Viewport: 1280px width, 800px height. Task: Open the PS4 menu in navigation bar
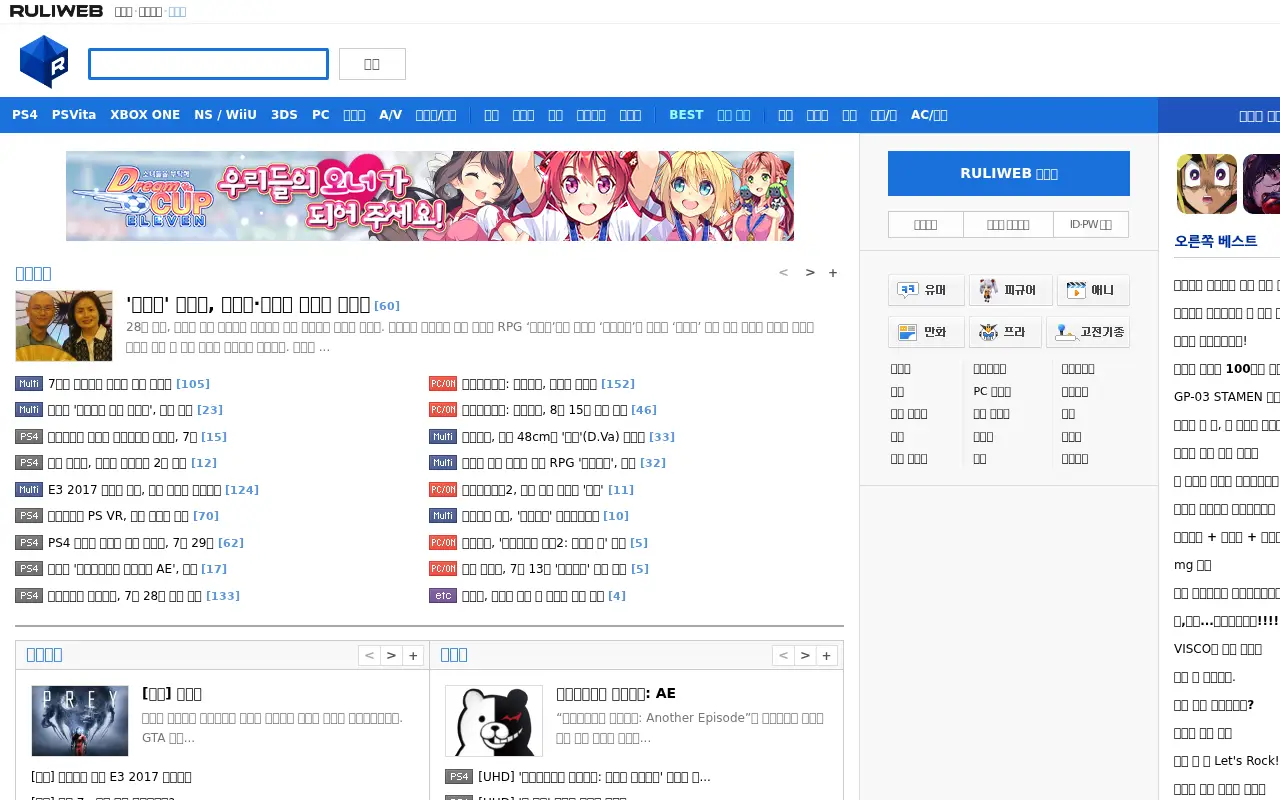click(25, 115)
